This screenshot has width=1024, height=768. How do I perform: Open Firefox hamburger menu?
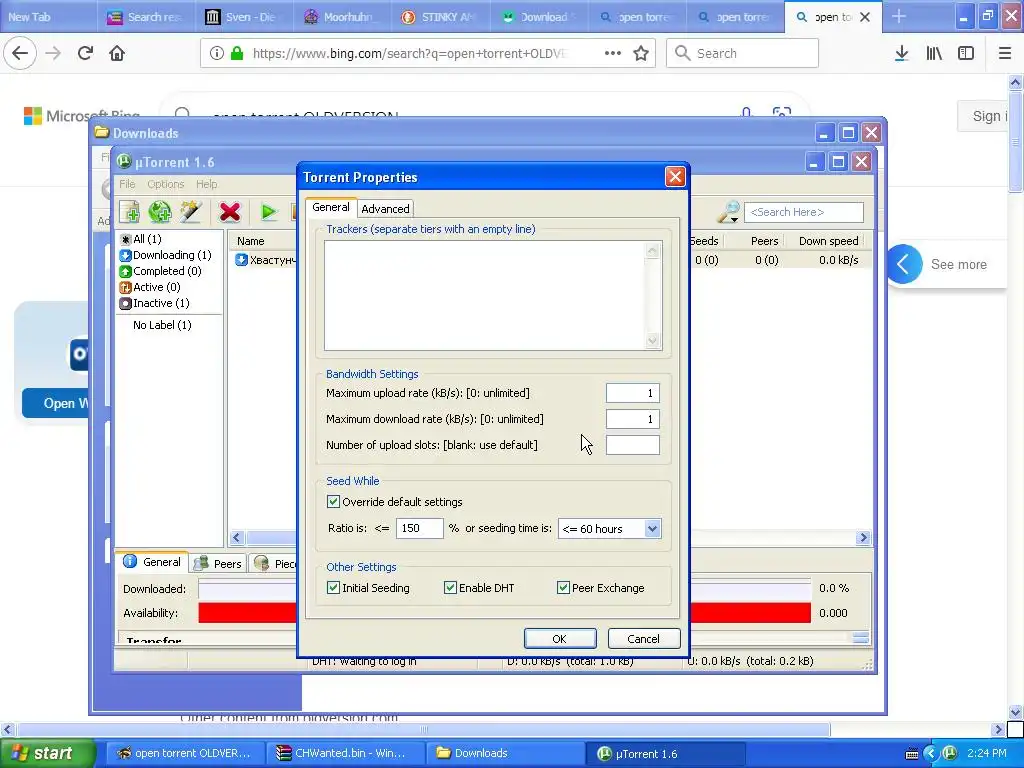point(1005,54)
